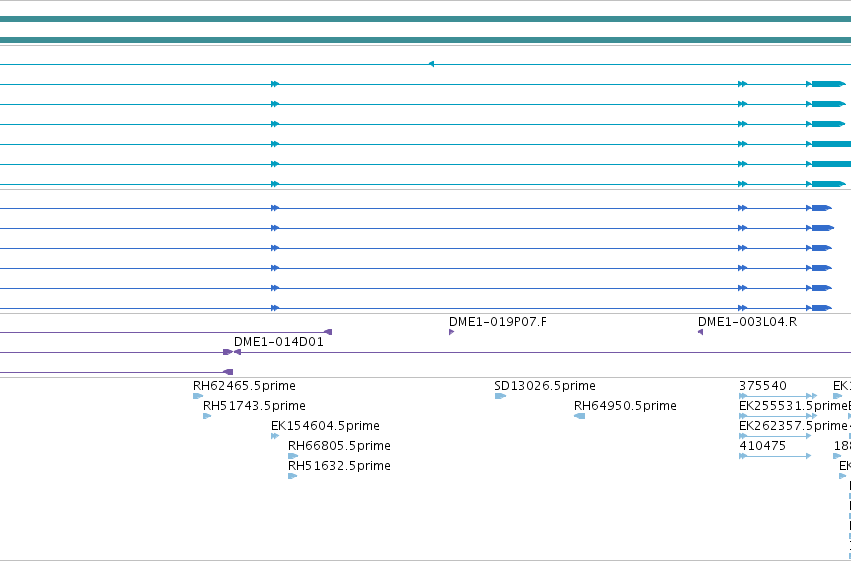Viewport: 851px width, 561px height.
Task: Select purple end block on lowest purple line
Action: pyautogui.click(x=228, y=372)
